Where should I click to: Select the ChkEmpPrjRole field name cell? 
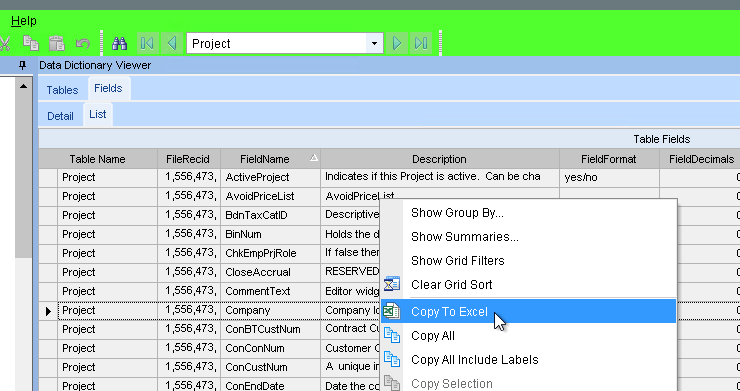click(270, 253)
